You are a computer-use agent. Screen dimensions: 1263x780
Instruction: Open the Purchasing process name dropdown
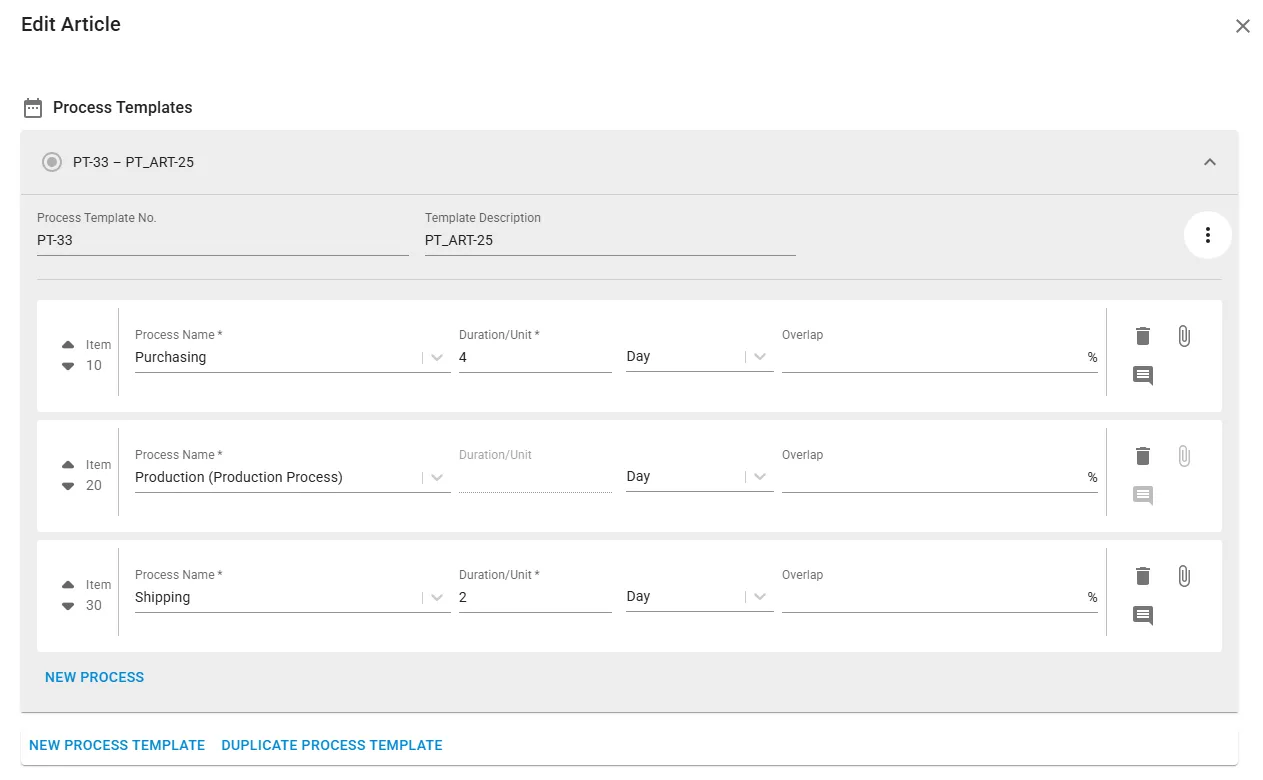click(x=438, y=357)
